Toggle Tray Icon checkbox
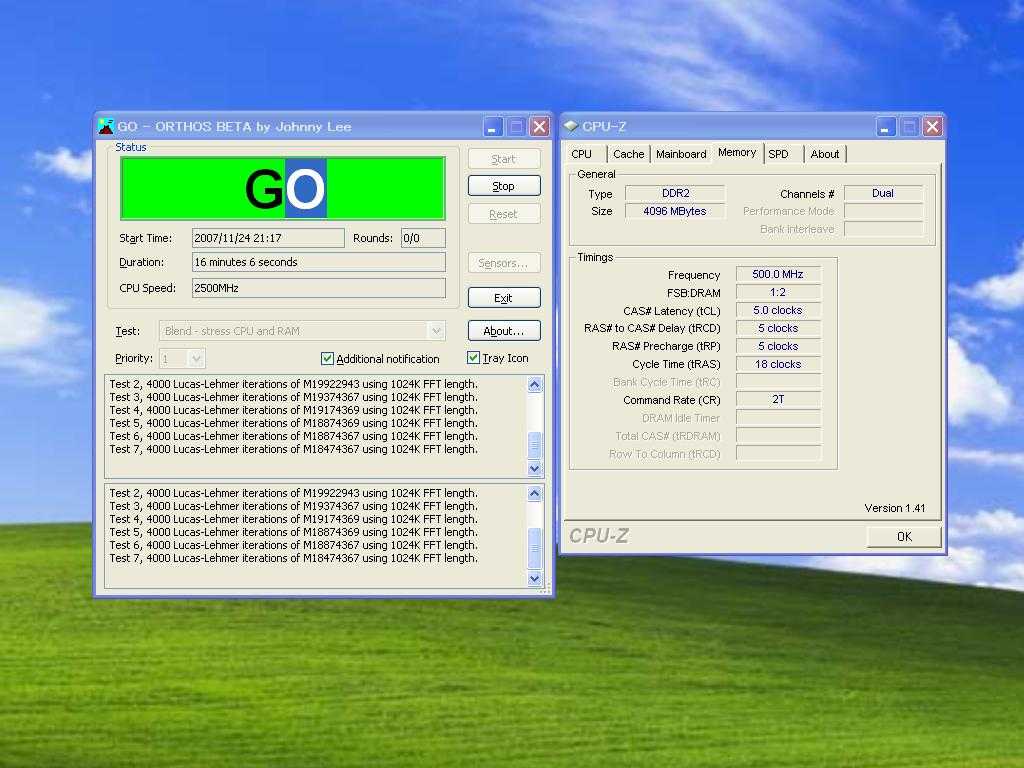Screen dimensions: 1024x768 point(473,358)
